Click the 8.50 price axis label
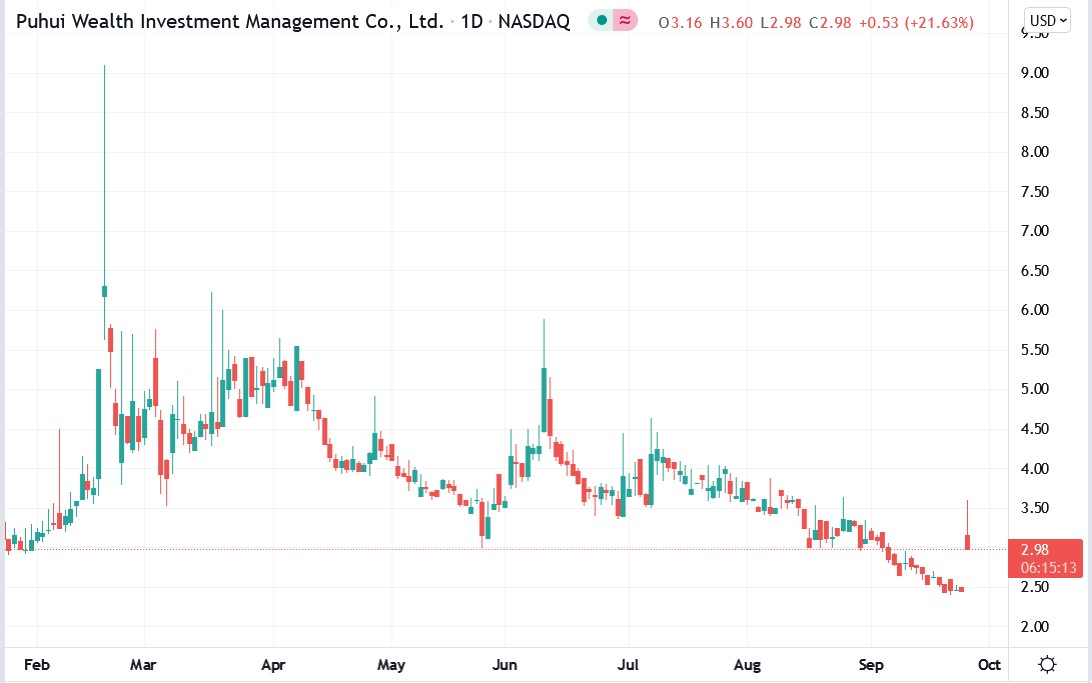 [x=1035, y=112]
